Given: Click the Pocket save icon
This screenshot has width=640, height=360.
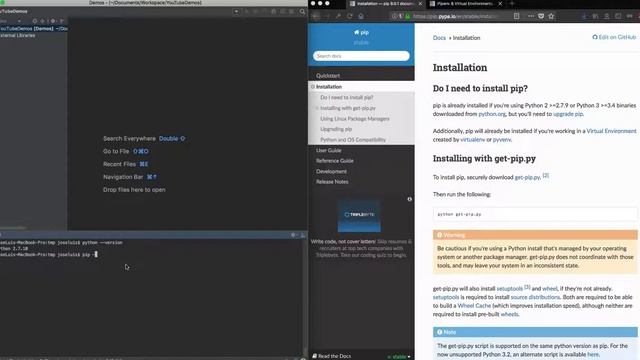Looking at the screenshot, I should (541, 16).
